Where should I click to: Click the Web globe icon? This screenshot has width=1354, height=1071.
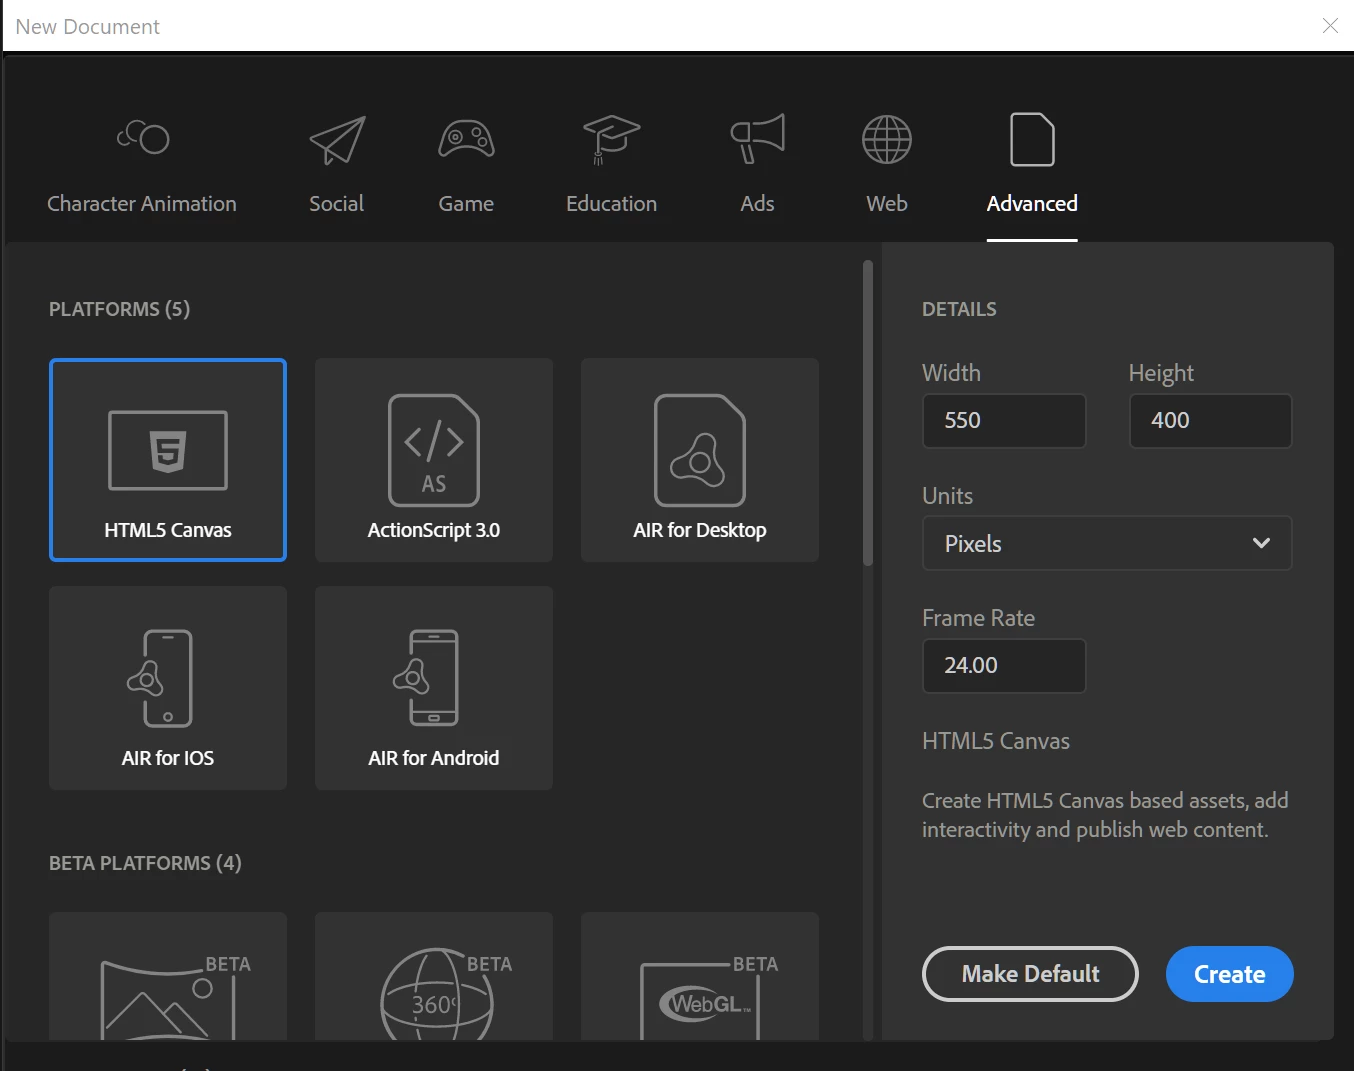[x=887, y=139]
